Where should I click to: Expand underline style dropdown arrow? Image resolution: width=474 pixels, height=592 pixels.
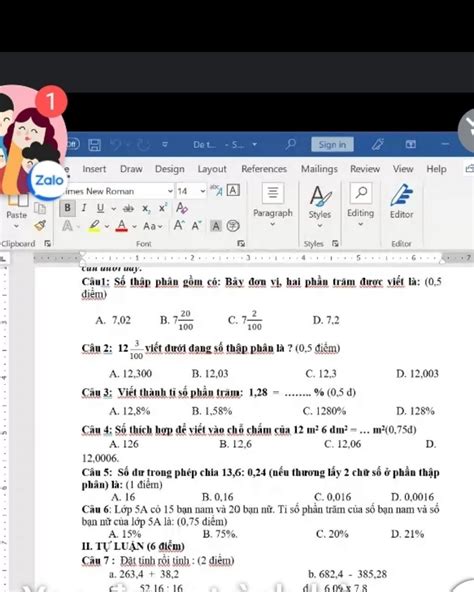click(113, 208)
